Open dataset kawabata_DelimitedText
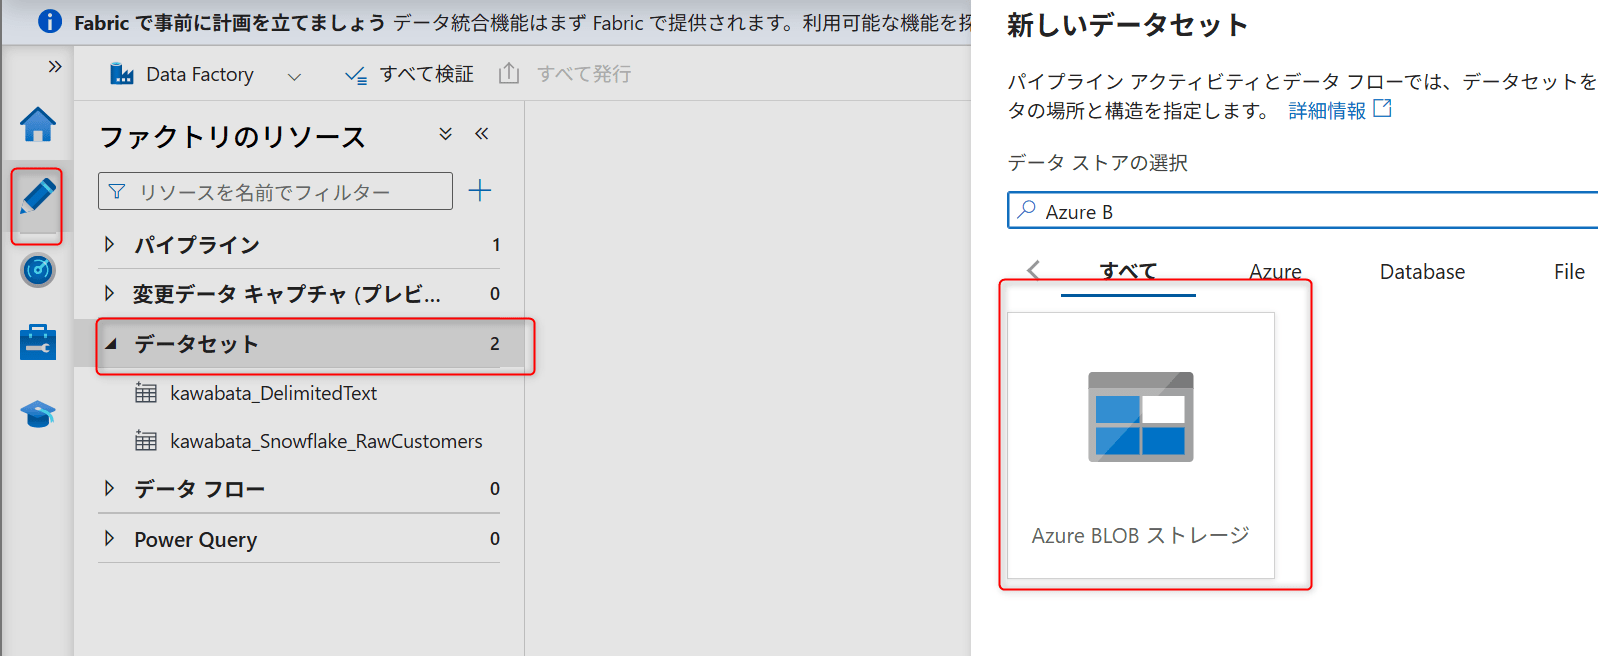The image size is (1598, 656). [273, 393]
